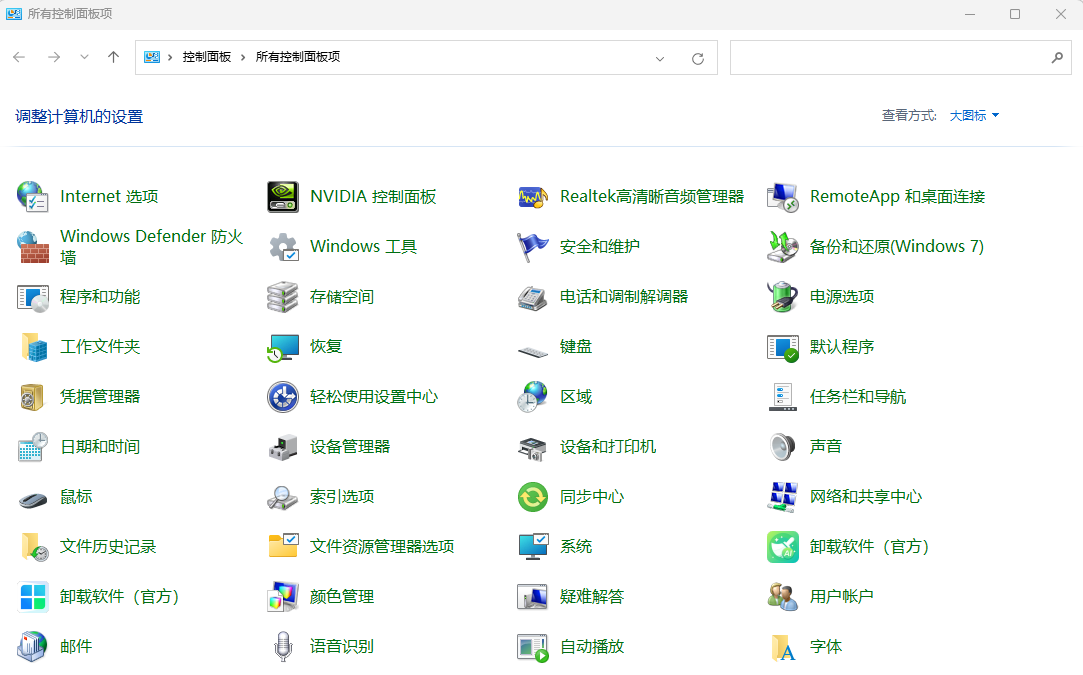Open the 凭据管理器 safe icon

pos(32,397)
